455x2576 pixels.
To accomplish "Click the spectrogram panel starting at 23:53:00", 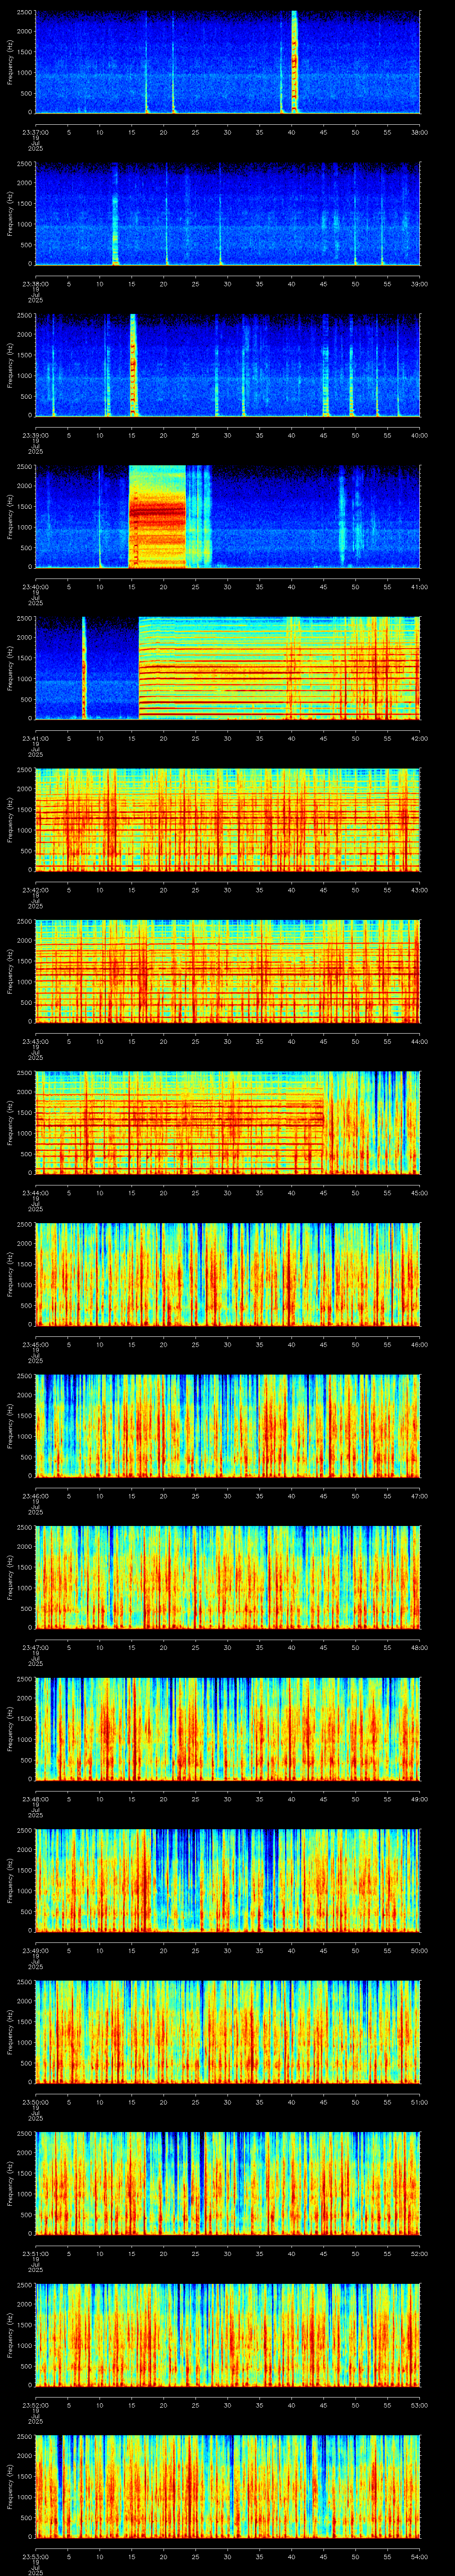I will (228, 2487).
